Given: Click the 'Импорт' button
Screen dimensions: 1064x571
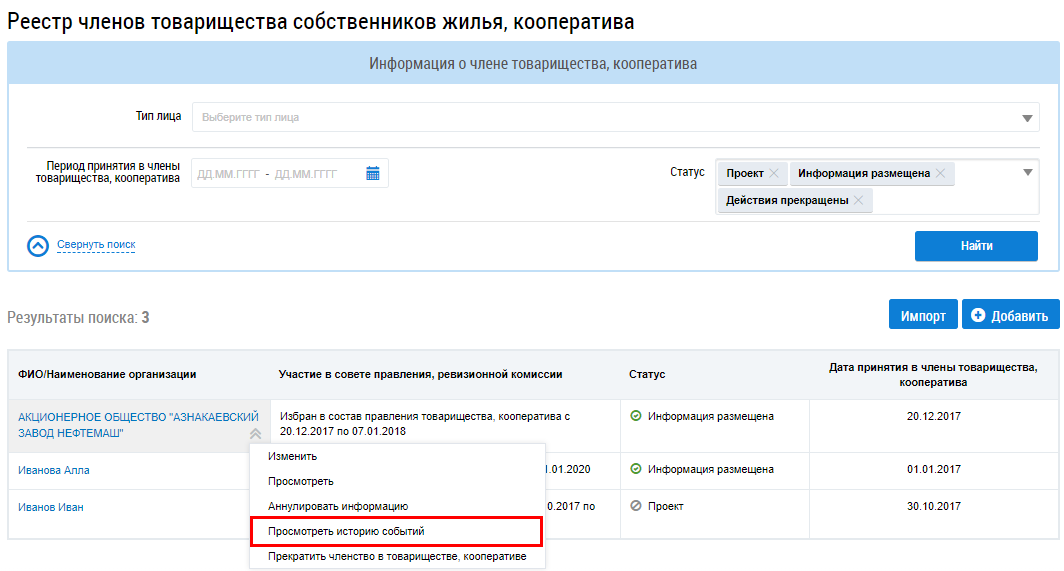Looking at the screenshot, I should [x=923, y=314].
